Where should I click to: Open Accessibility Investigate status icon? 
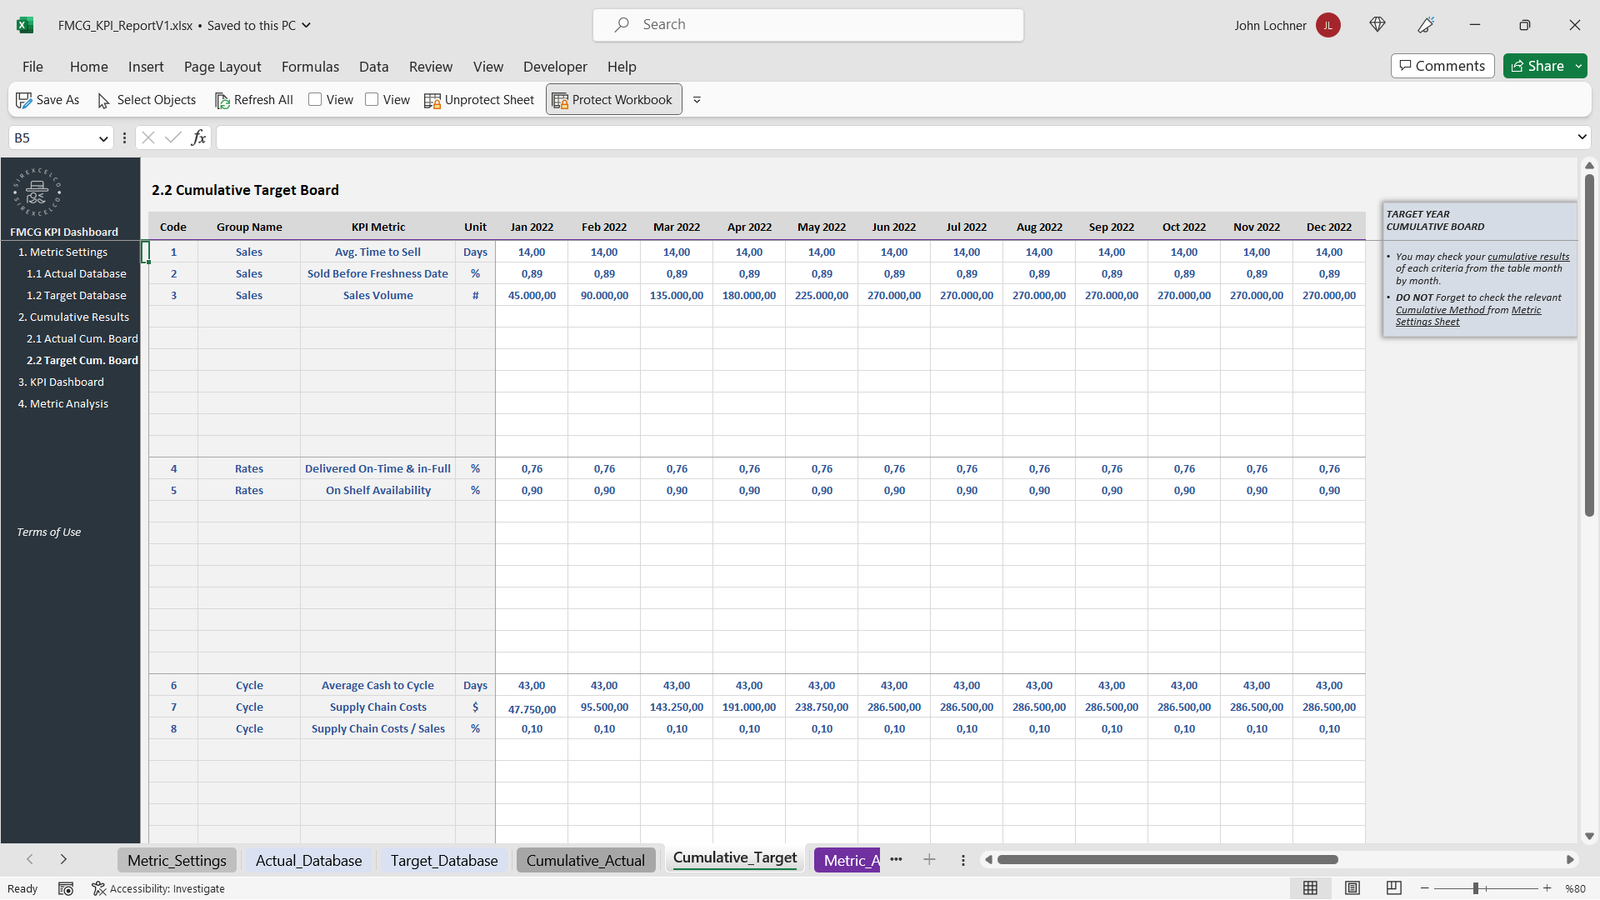[x=99, y=888]
